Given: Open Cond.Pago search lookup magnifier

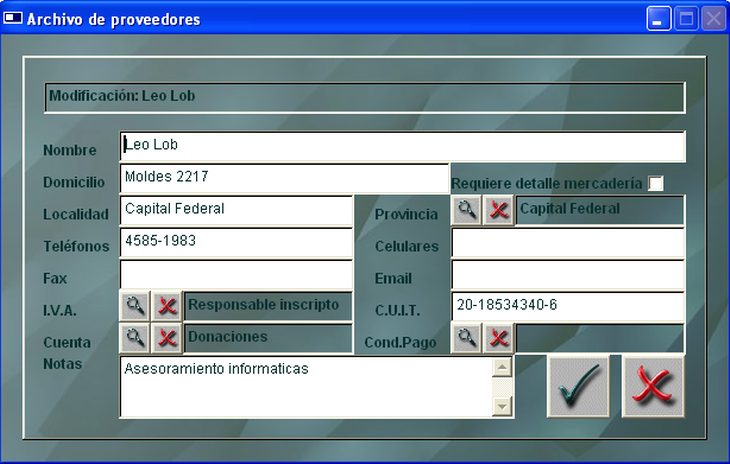Looking at the screenshot, I should 466,338.
